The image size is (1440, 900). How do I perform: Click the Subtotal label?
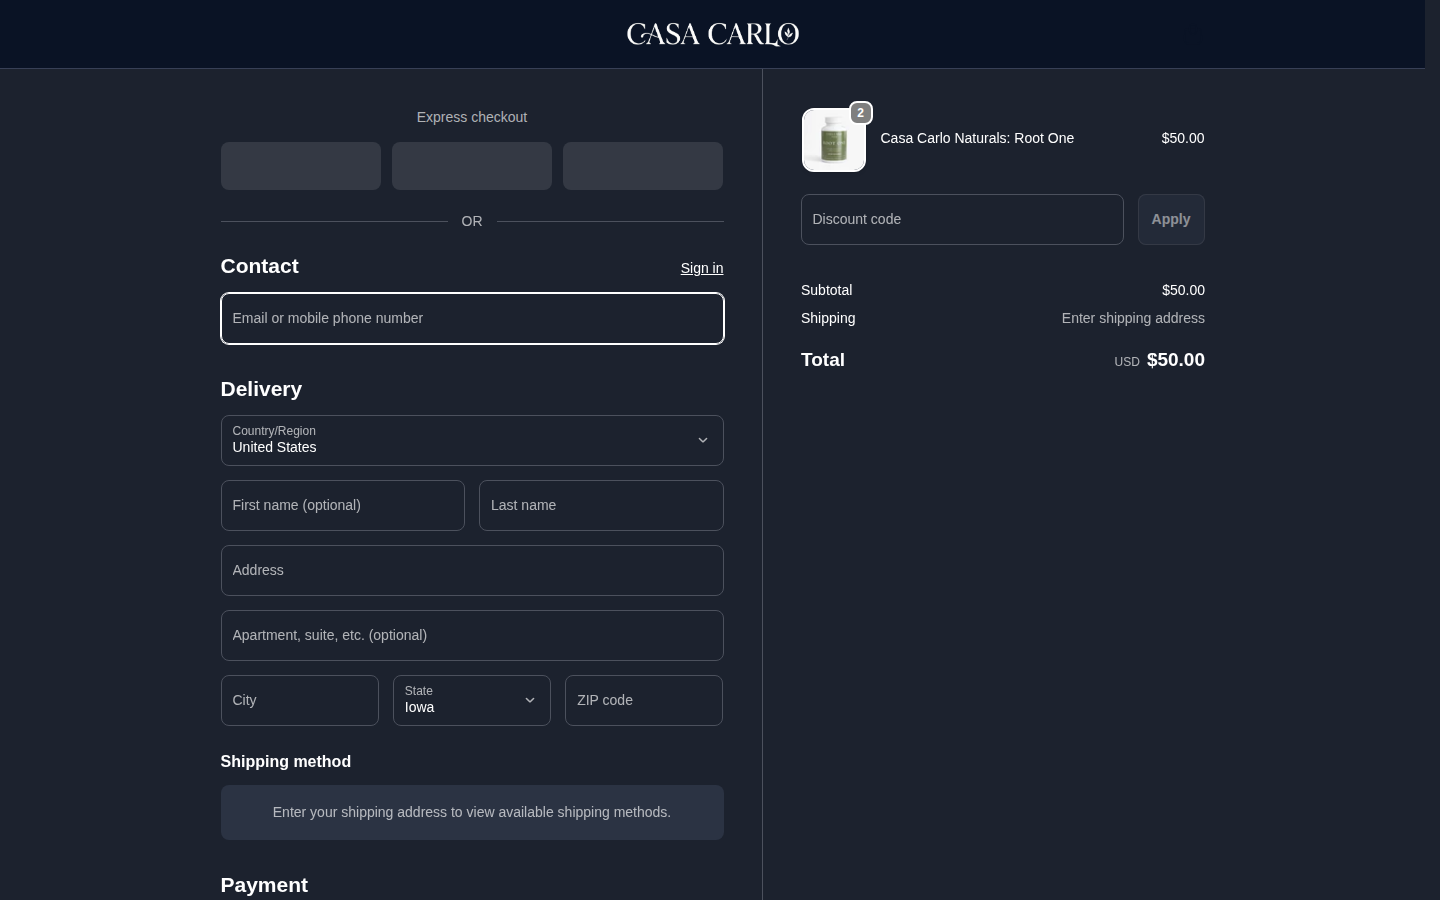827,290
